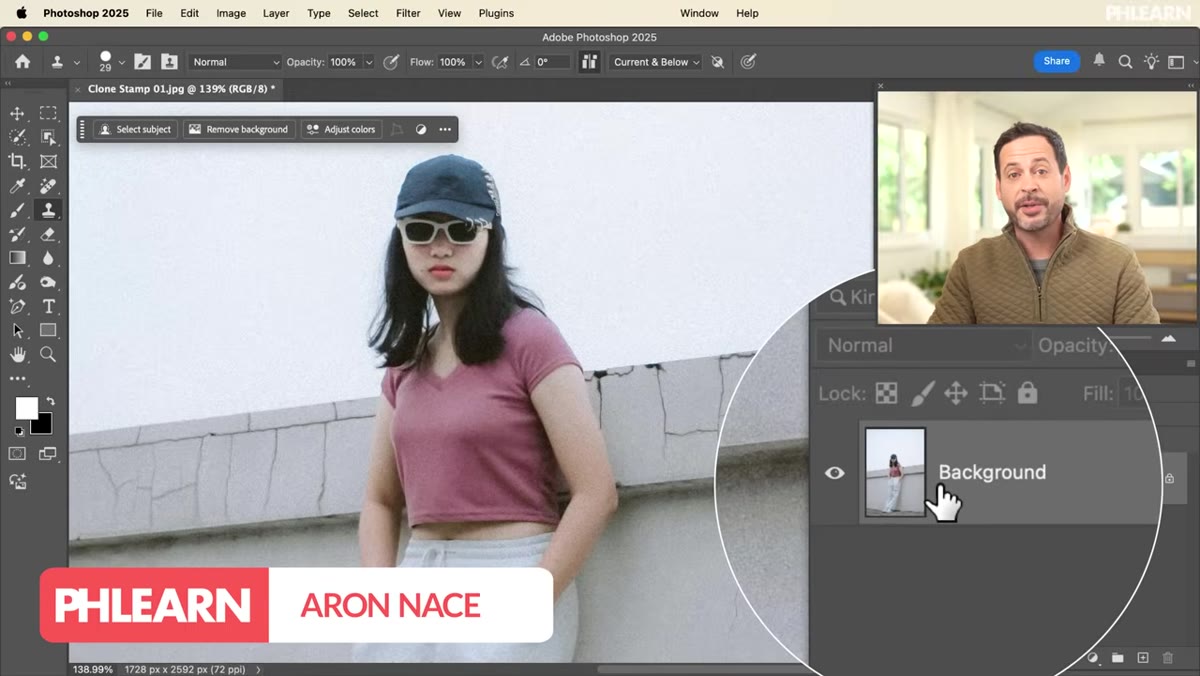
Task: Select the Path Selection tool
Action: (x=17, y=331)
